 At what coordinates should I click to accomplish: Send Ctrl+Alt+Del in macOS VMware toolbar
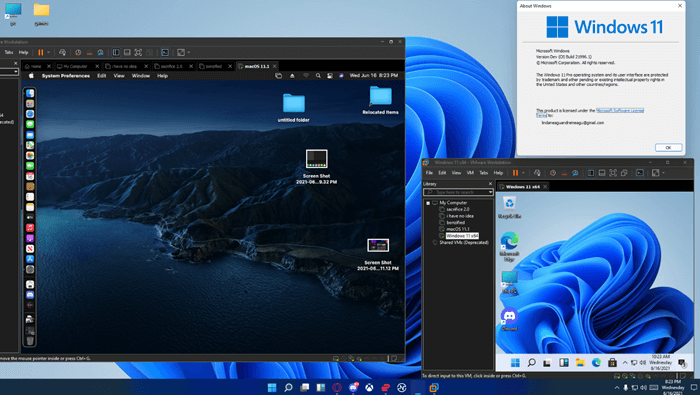(x=62, y=52)
